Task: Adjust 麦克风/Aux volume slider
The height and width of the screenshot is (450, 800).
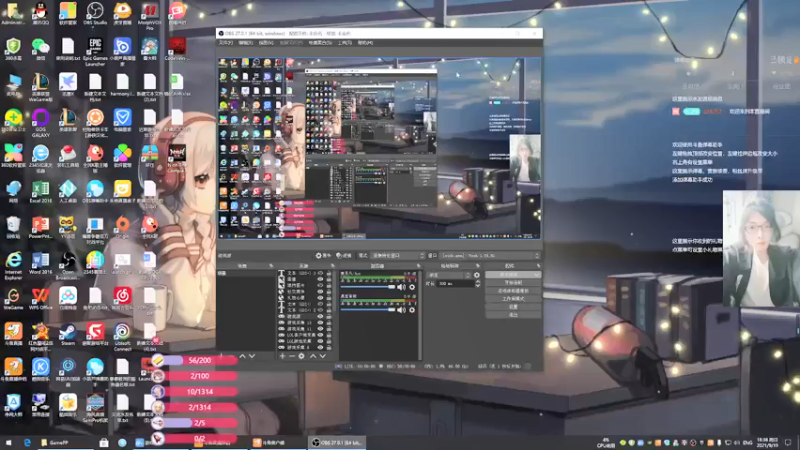Action: pos(368,287)
